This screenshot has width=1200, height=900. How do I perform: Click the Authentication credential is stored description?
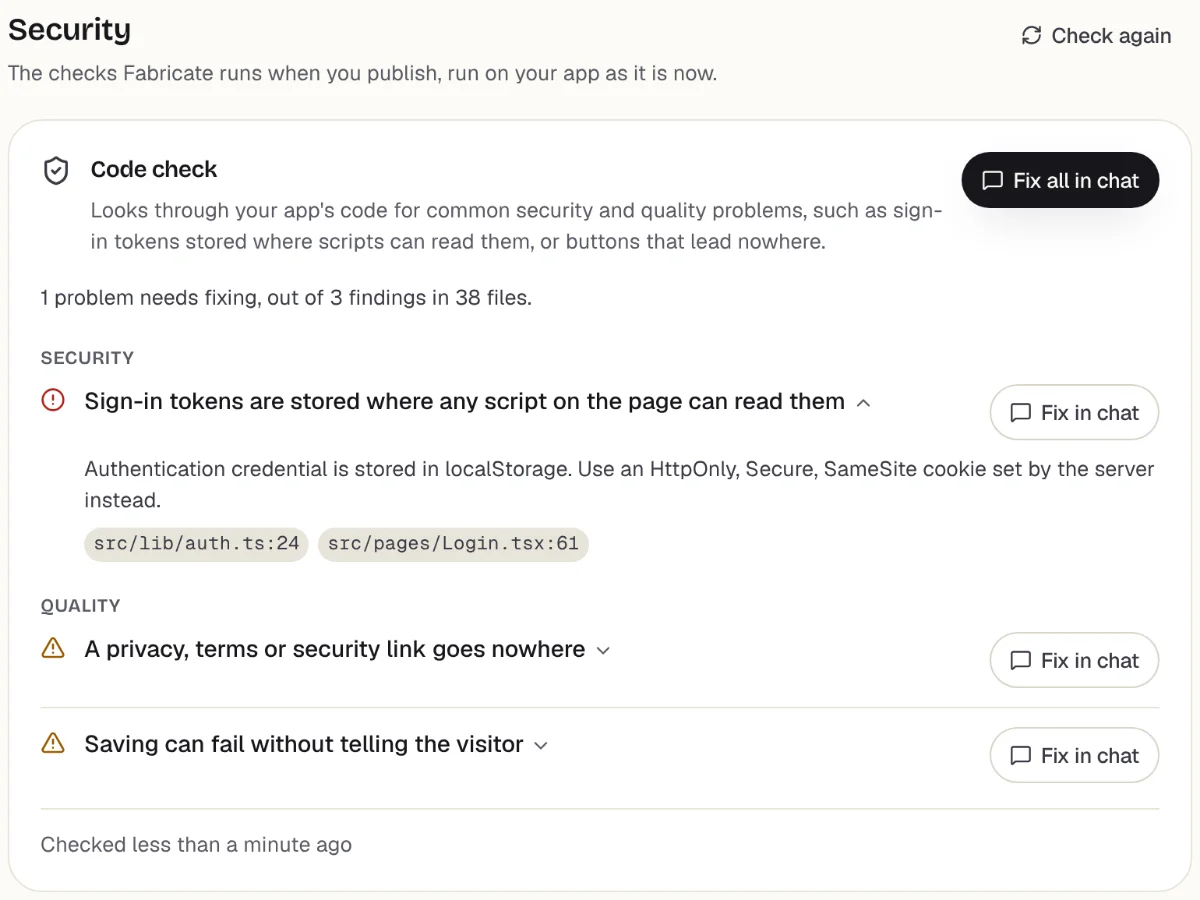click(x=619, y=484)
